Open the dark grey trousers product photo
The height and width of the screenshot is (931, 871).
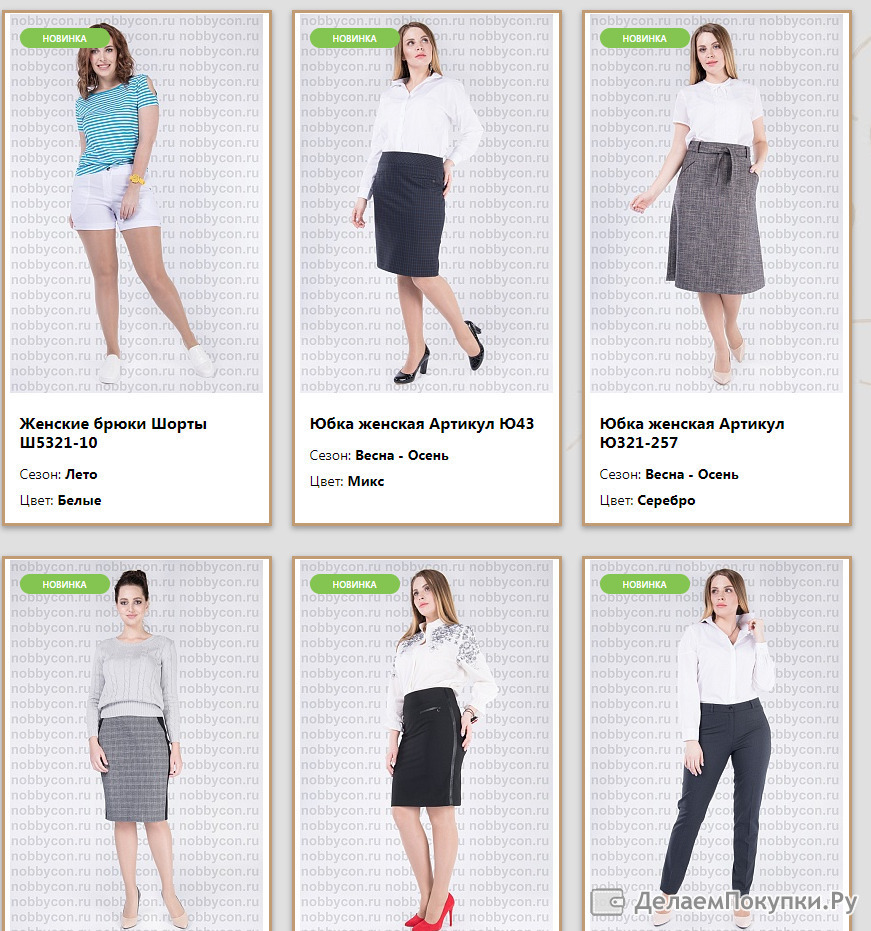tap(716, 745)
